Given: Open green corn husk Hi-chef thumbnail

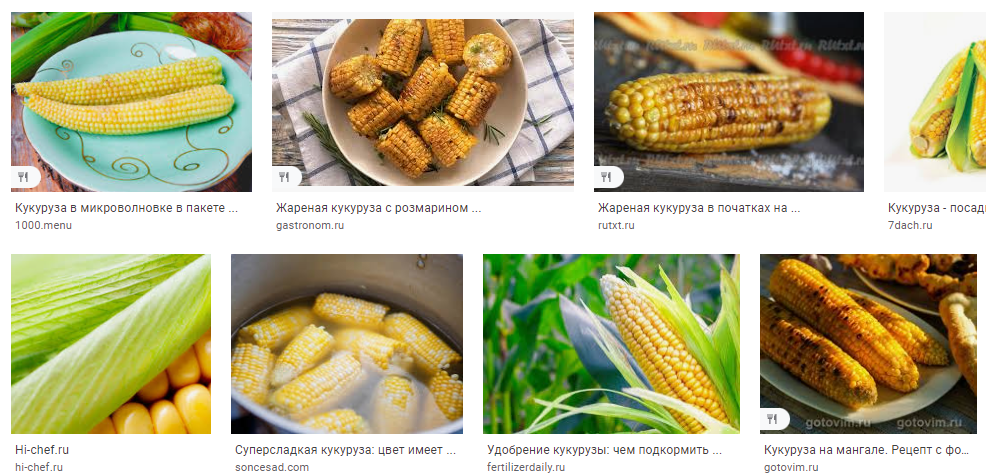Looking at the screenshot, I should point(111,344).
